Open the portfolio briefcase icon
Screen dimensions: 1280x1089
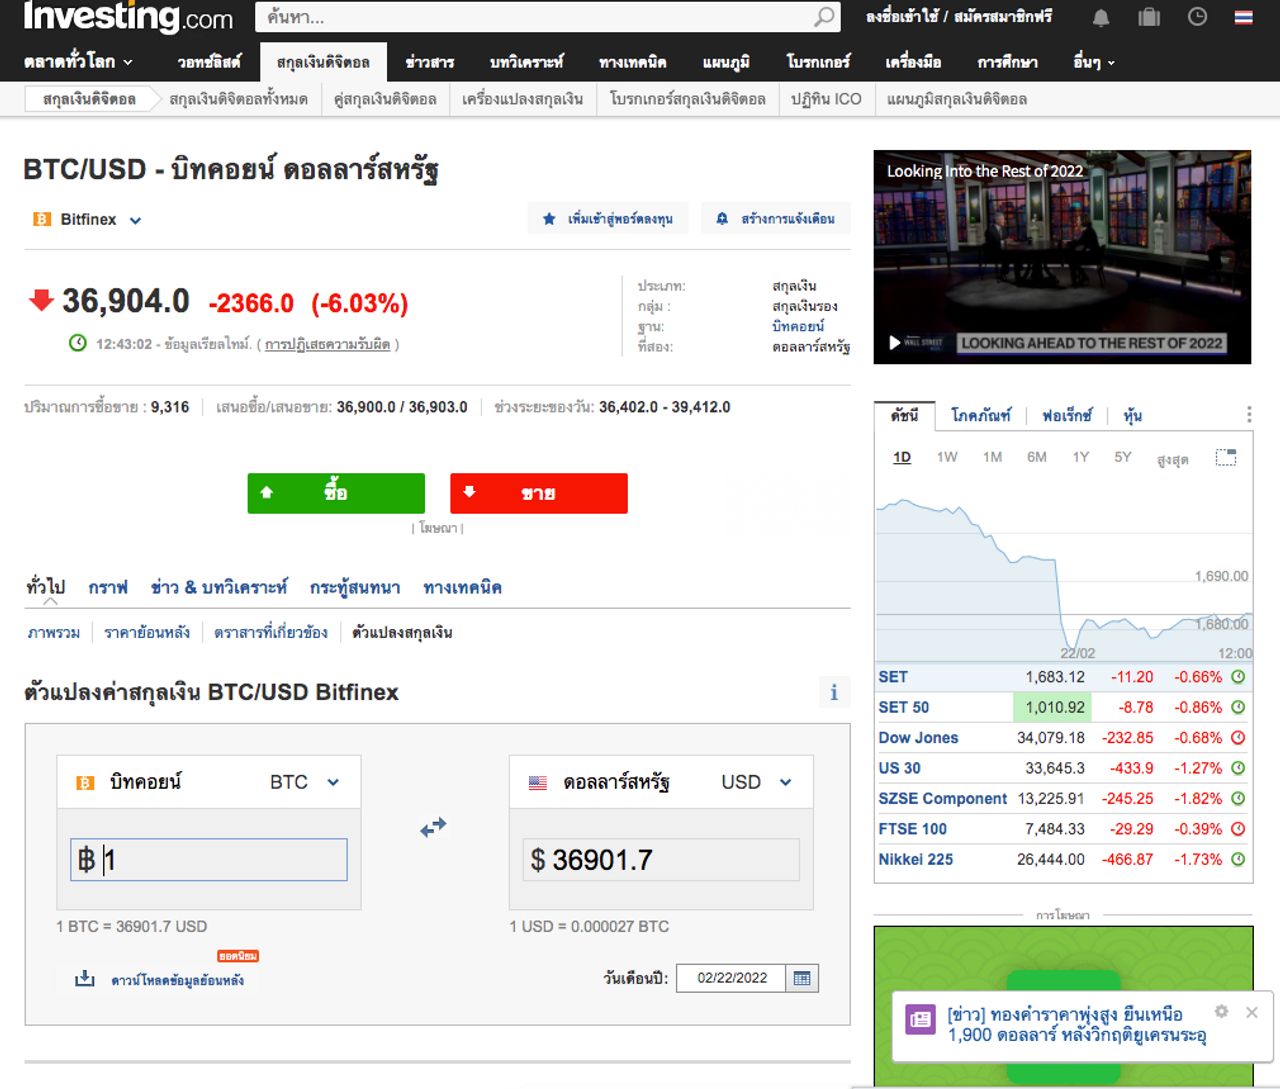tap(1148, 18)
